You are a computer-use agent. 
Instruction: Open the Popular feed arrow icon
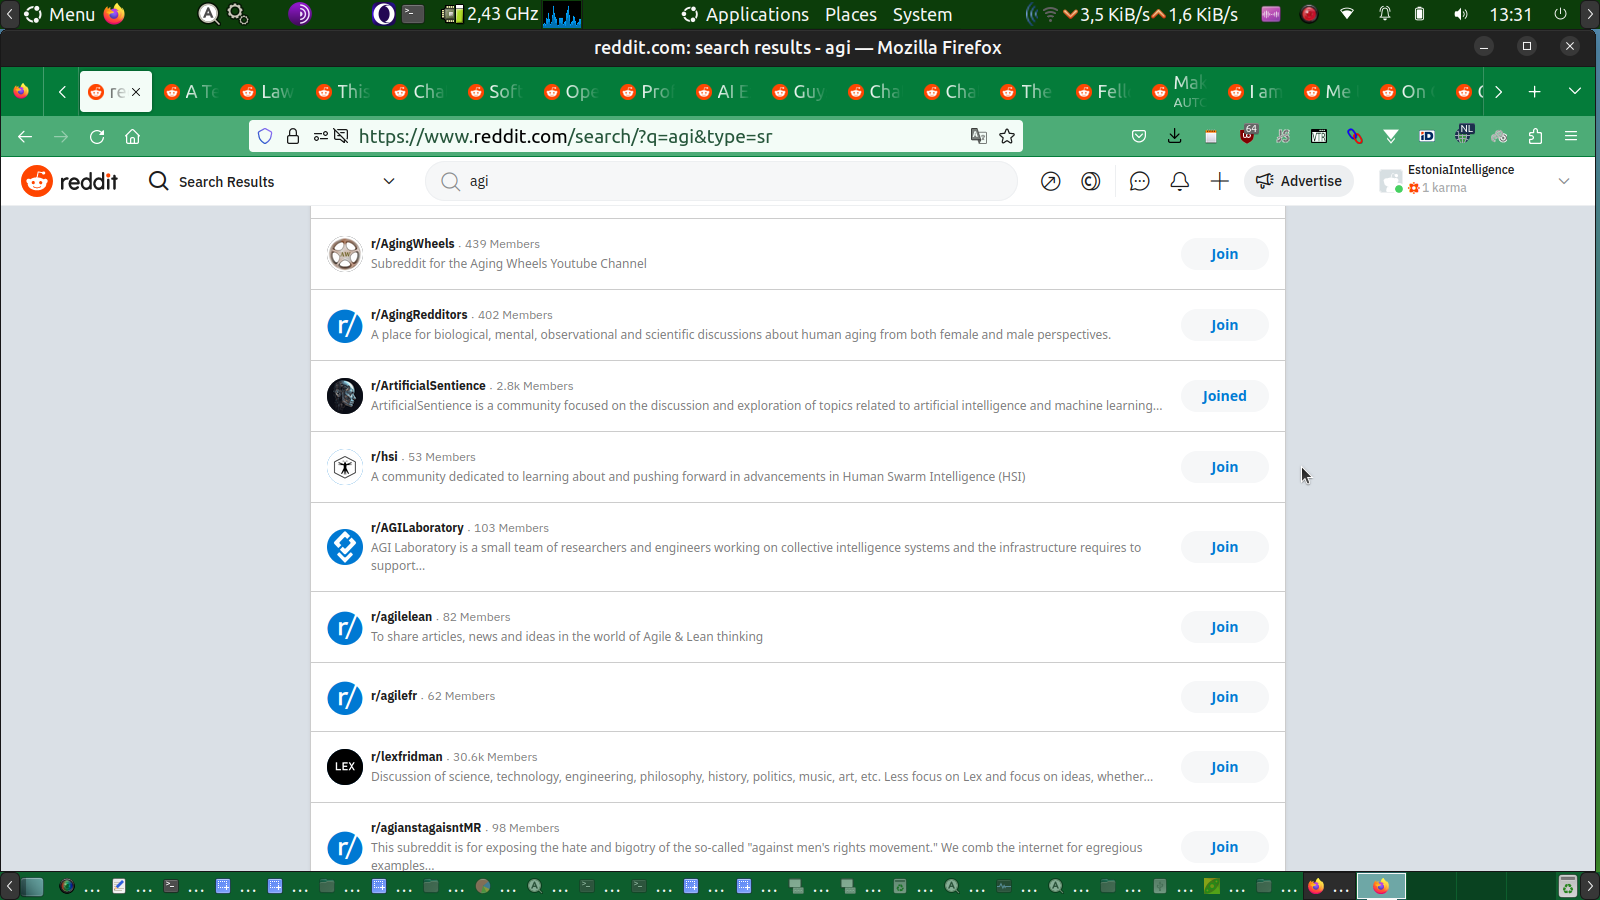pos(1050,181)
